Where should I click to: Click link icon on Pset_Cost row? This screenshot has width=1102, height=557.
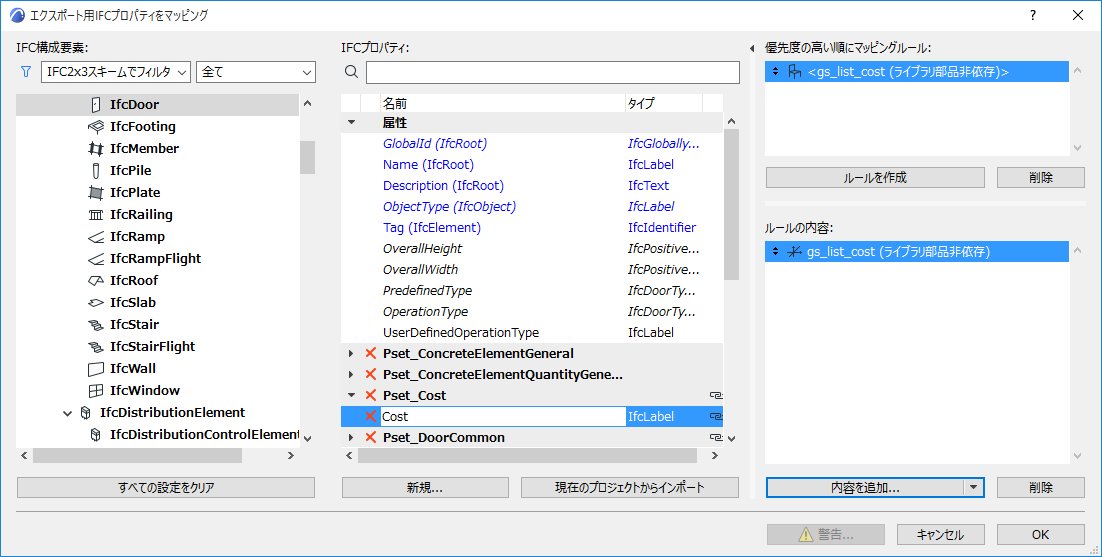point(716,395)
